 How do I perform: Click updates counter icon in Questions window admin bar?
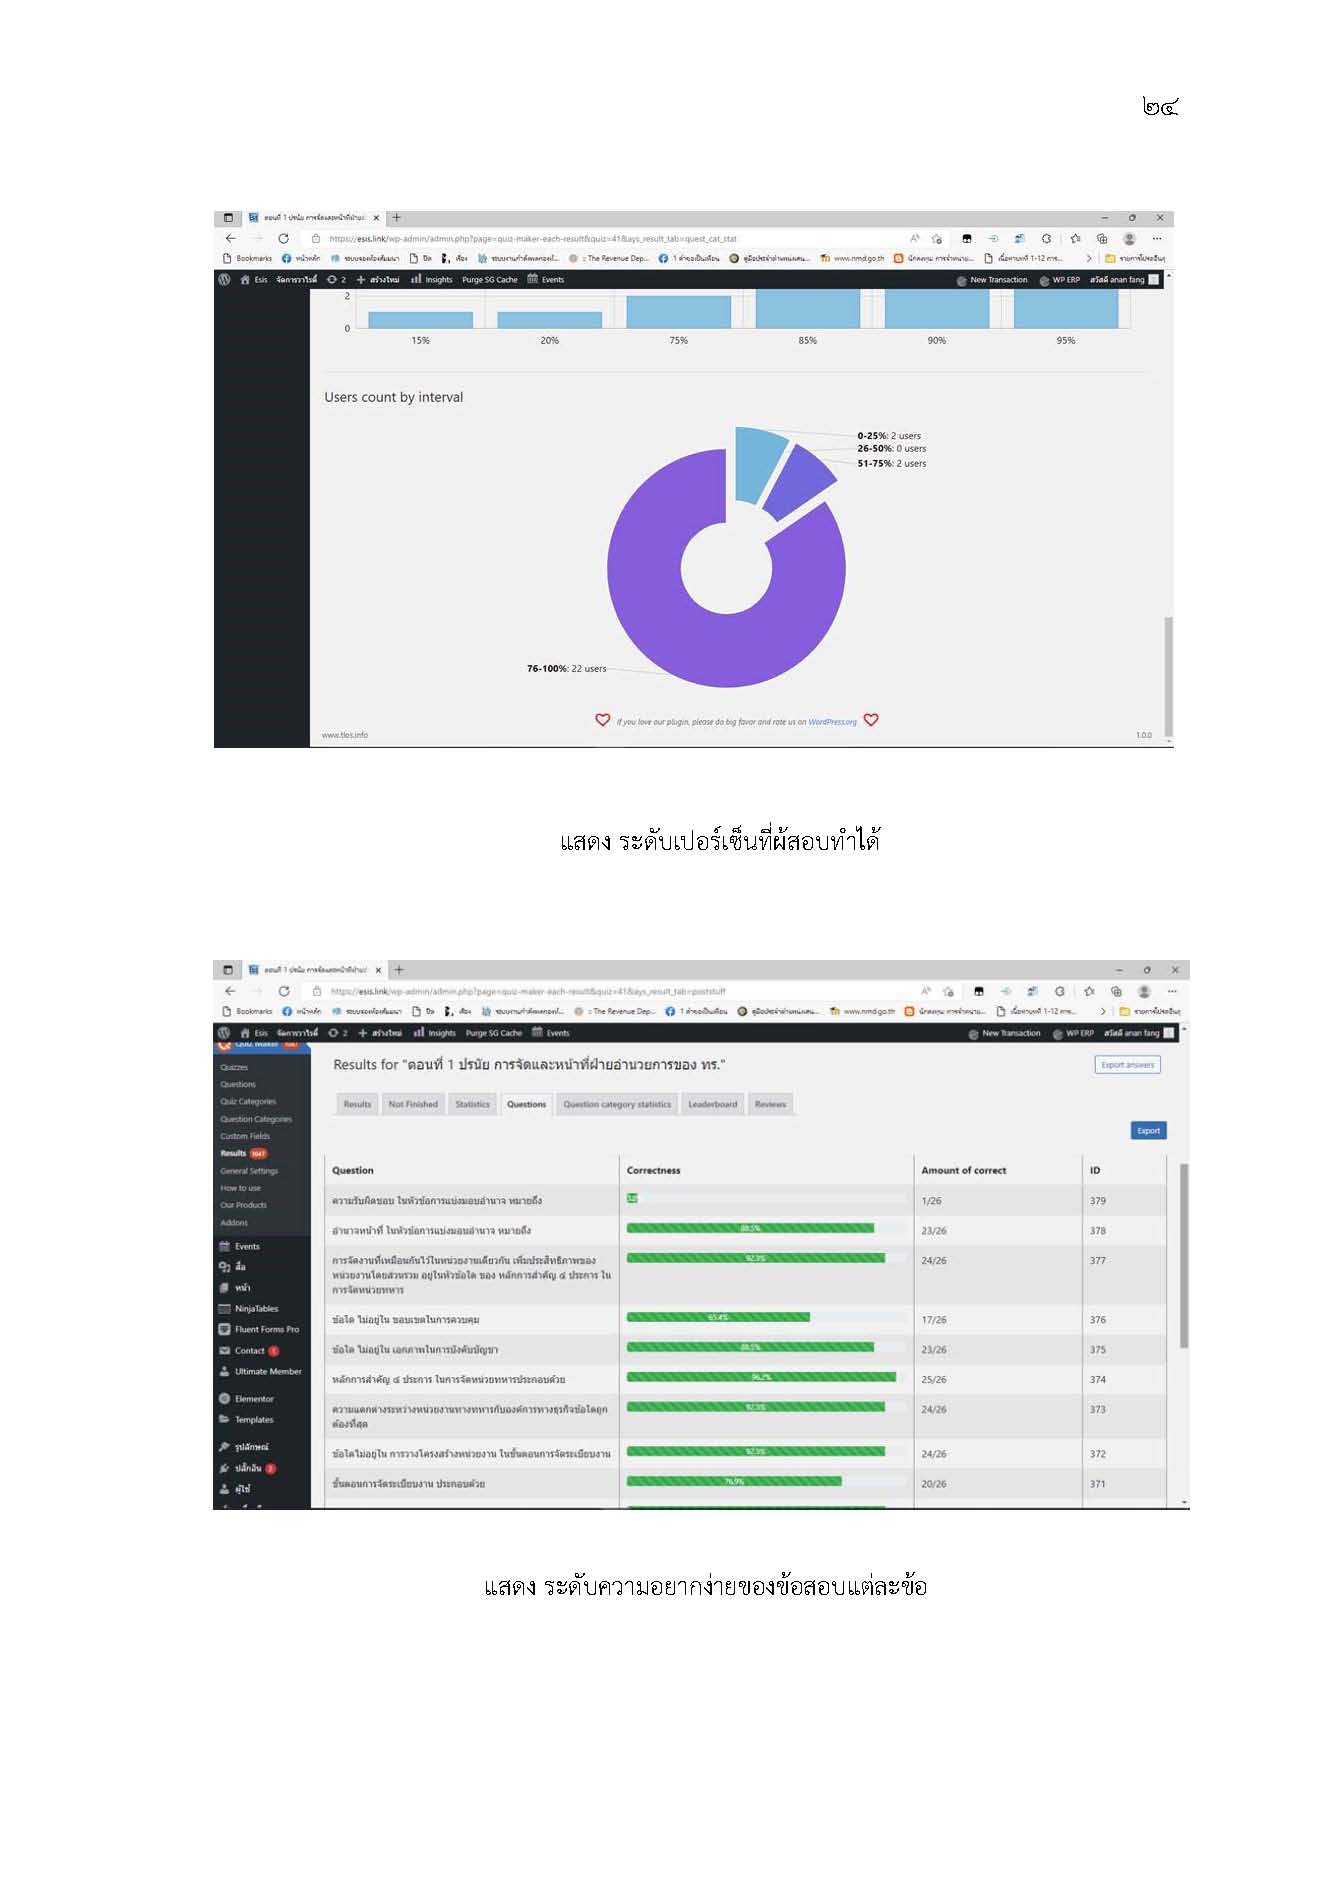point(337,1033)
